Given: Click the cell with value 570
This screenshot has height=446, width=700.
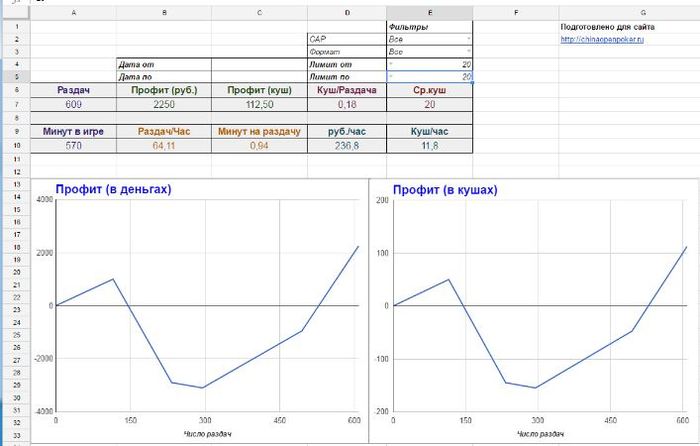Looking at the screenshot, I should click(x=73, y=146).
